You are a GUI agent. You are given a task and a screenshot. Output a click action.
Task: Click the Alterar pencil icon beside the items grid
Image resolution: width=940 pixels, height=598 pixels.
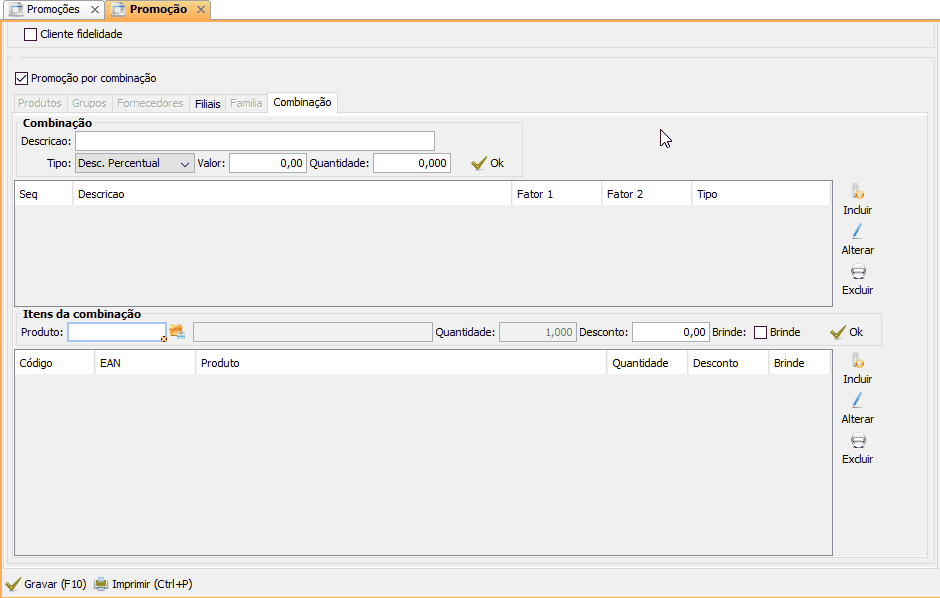pyautogui.click(x=857, y=401)
